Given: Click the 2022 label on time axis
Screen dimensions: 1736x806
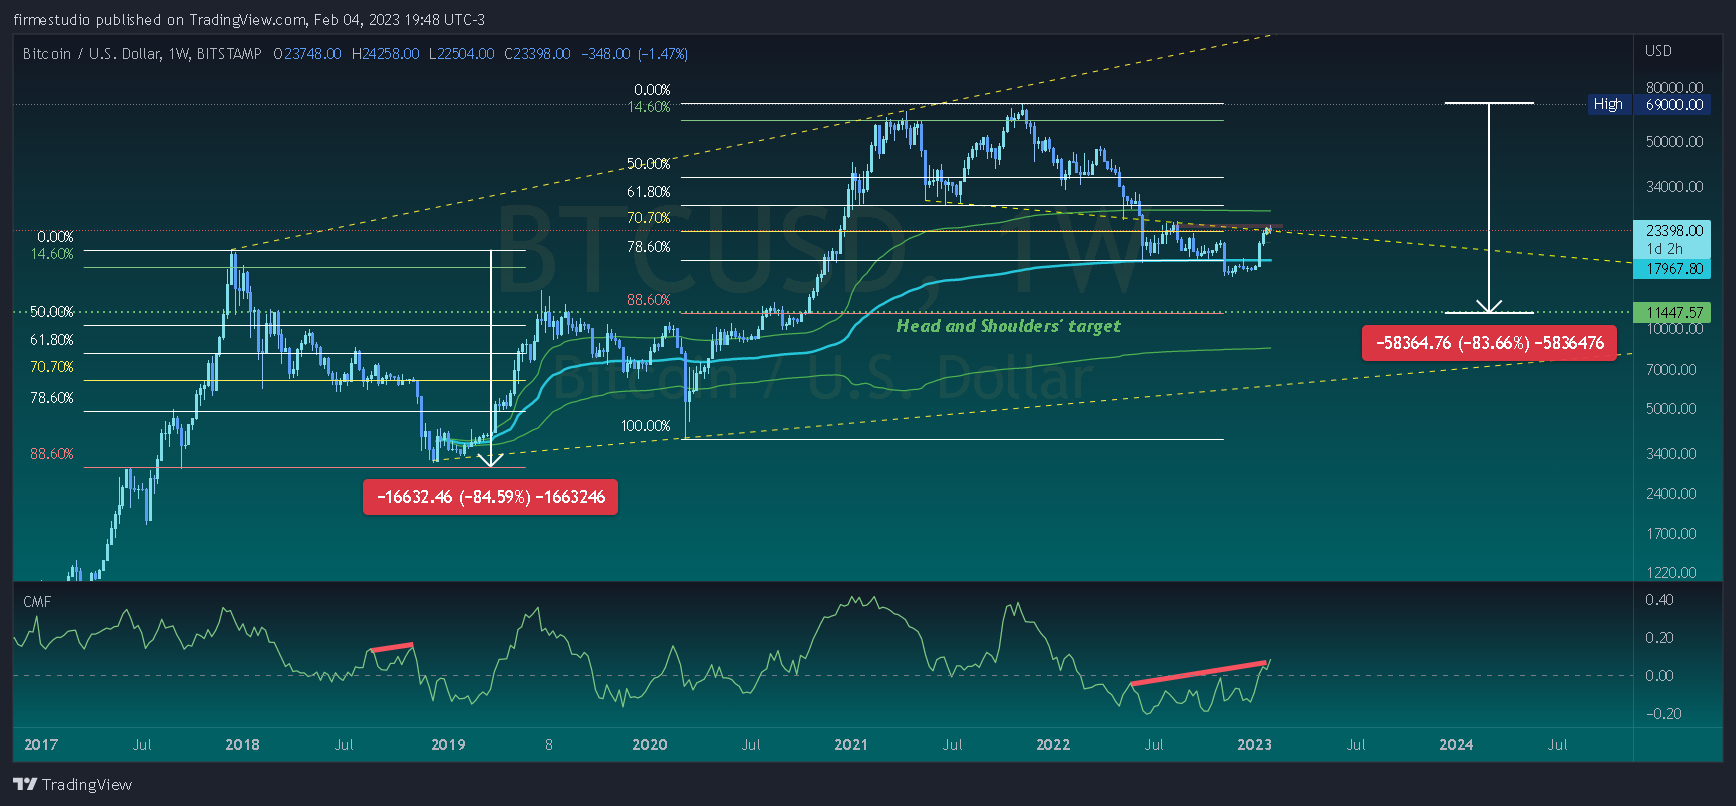Looking at the screenshot, I should coord(1053,745).
